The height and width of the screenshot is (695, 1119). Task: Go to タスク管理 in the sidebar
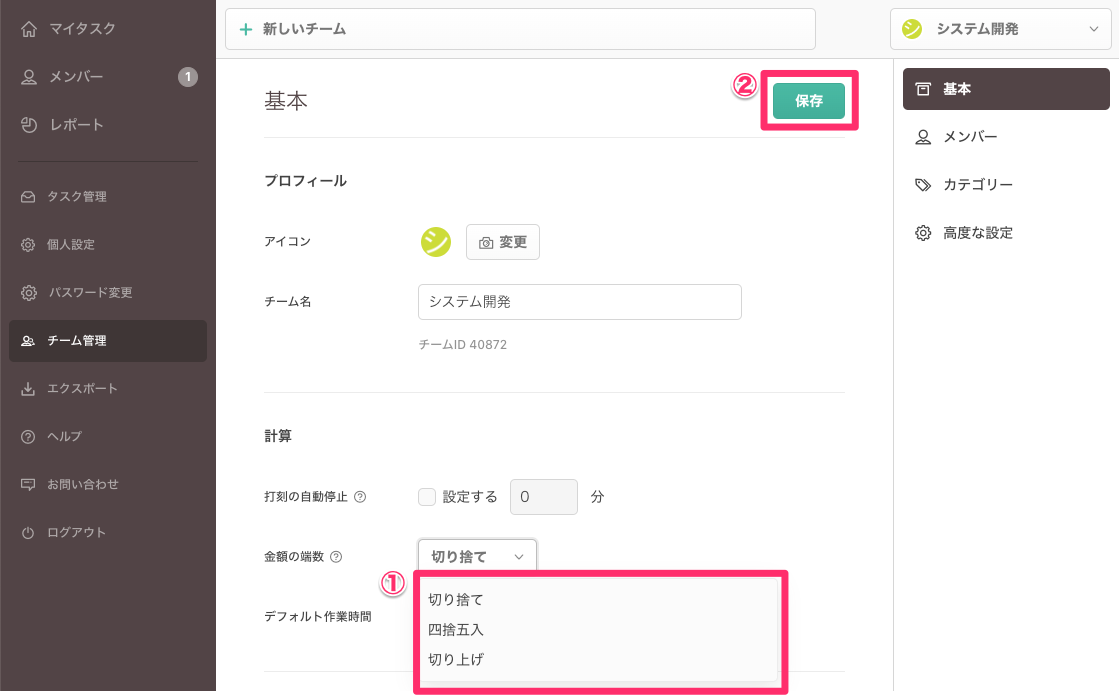77,197
